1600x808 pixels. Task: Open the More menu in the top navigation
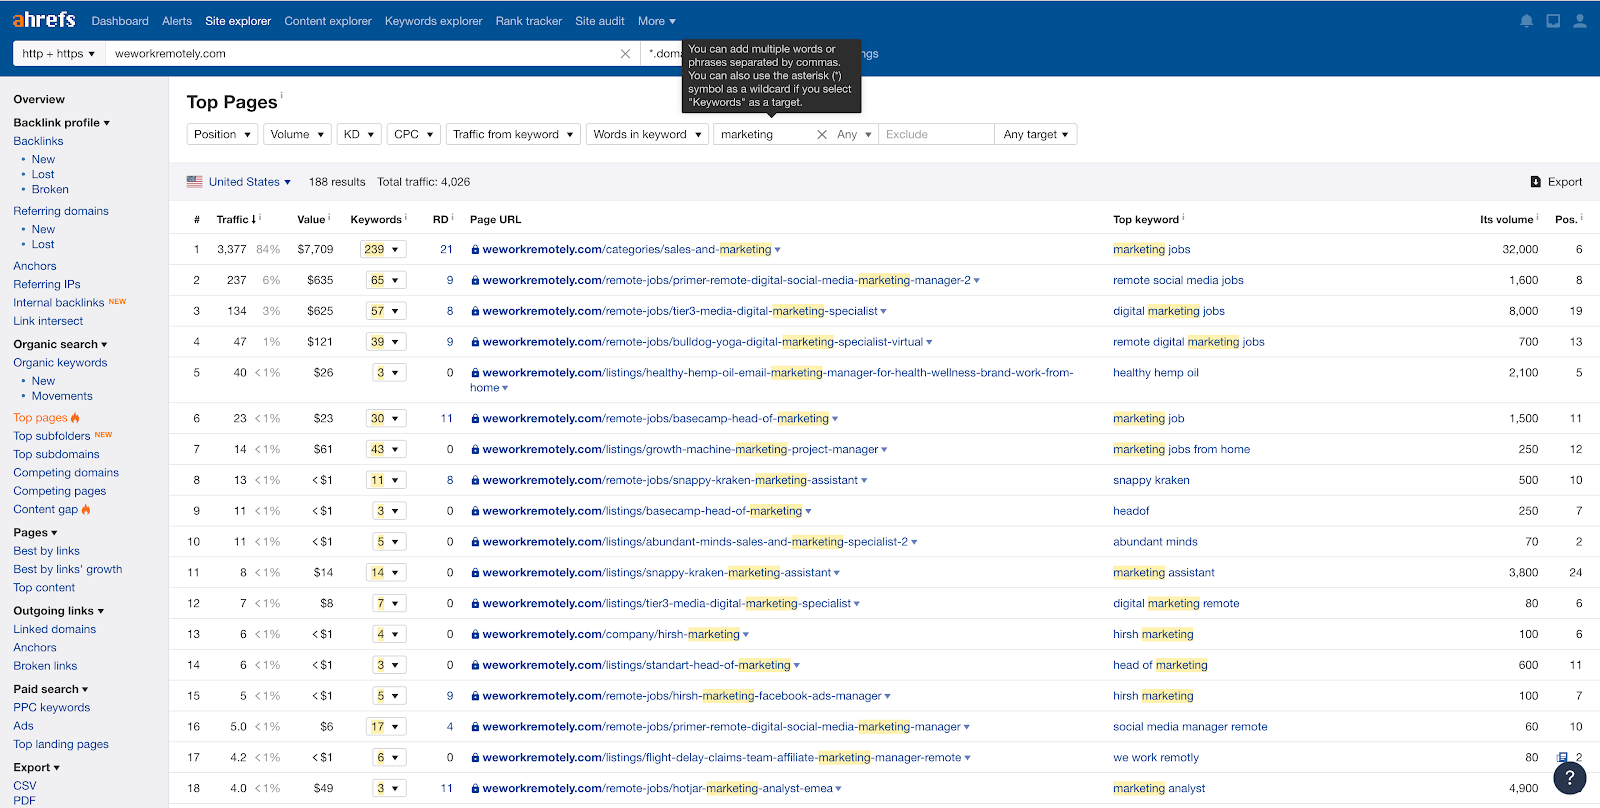656,21
